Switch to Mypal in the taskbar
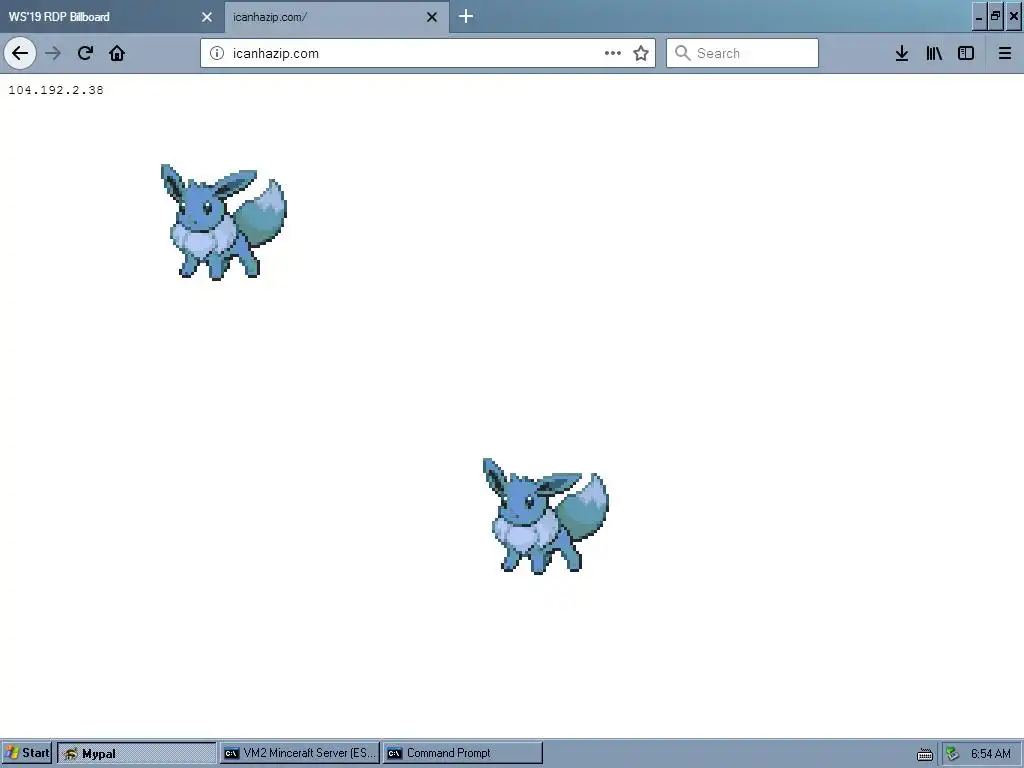Screen dimensions: 1024x768 click(136, 753)
